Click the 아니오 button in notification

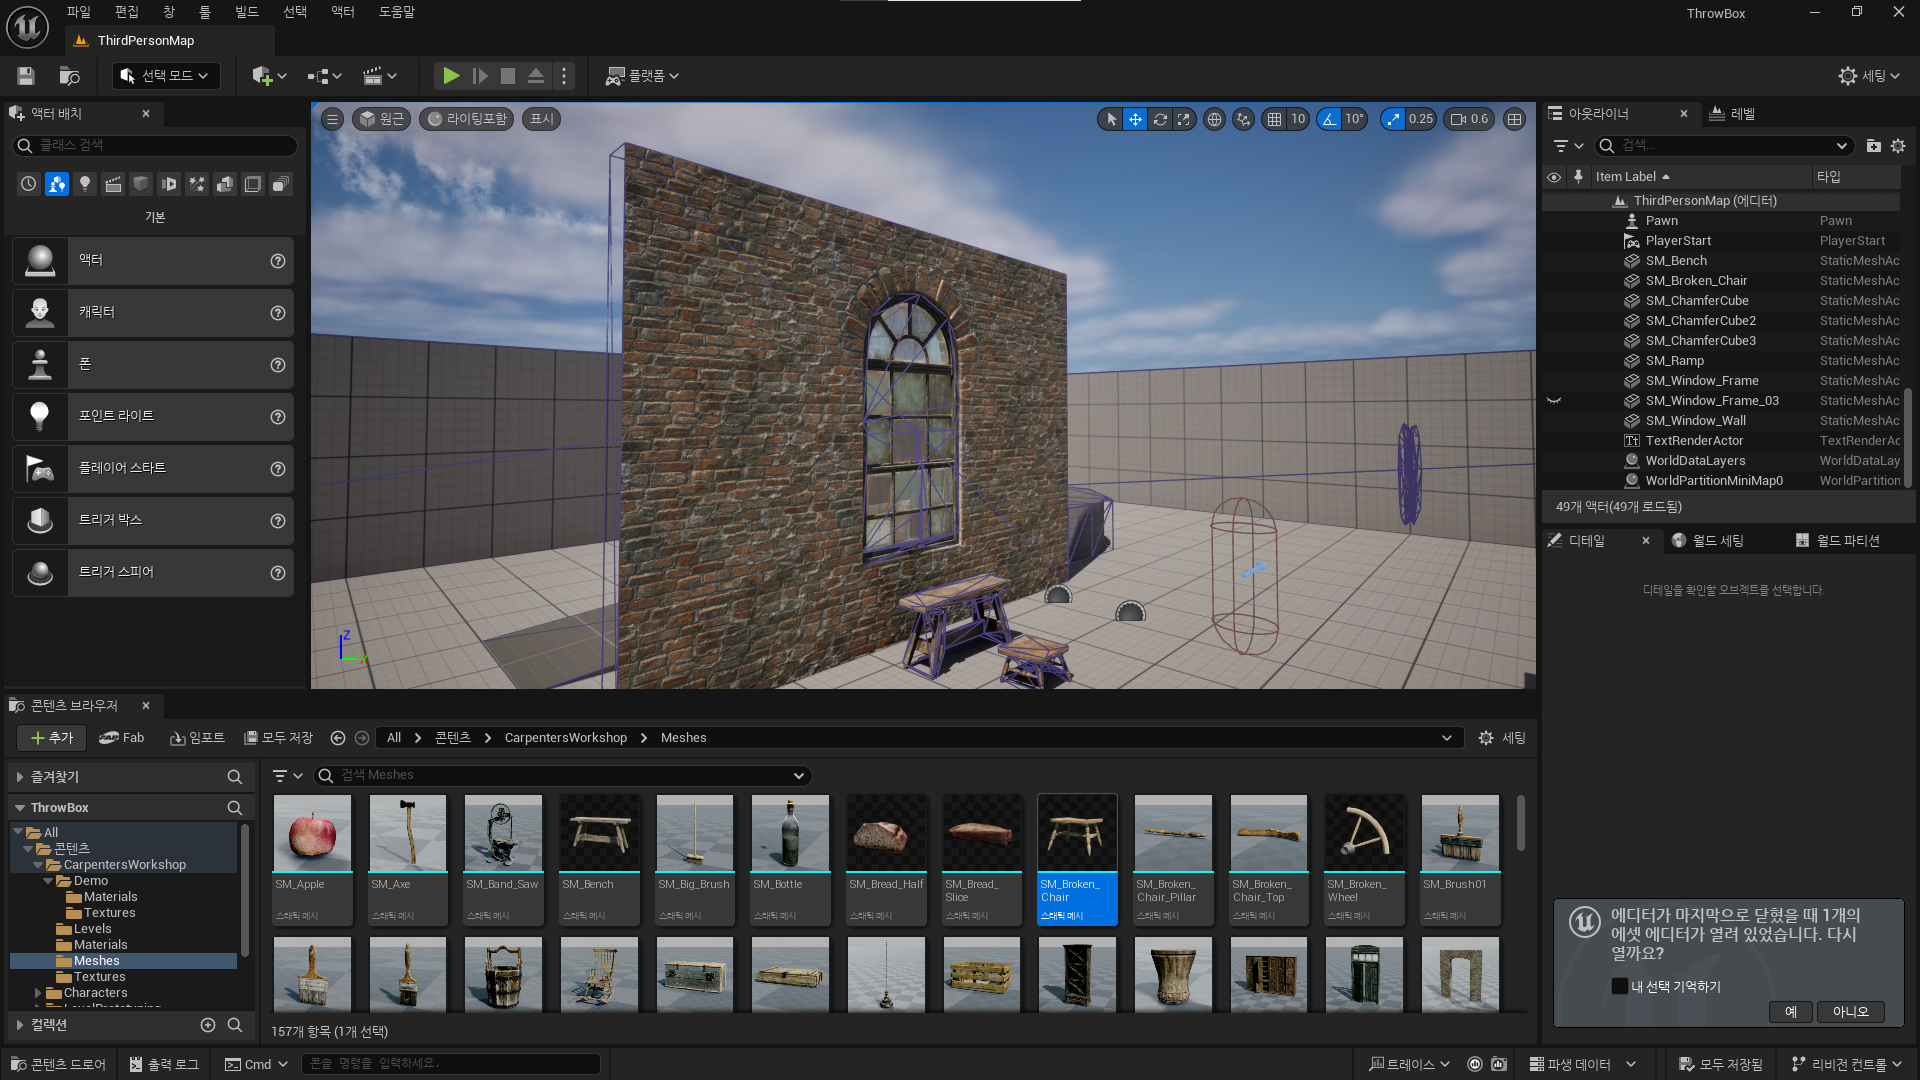click(x=1850, y=1012)
